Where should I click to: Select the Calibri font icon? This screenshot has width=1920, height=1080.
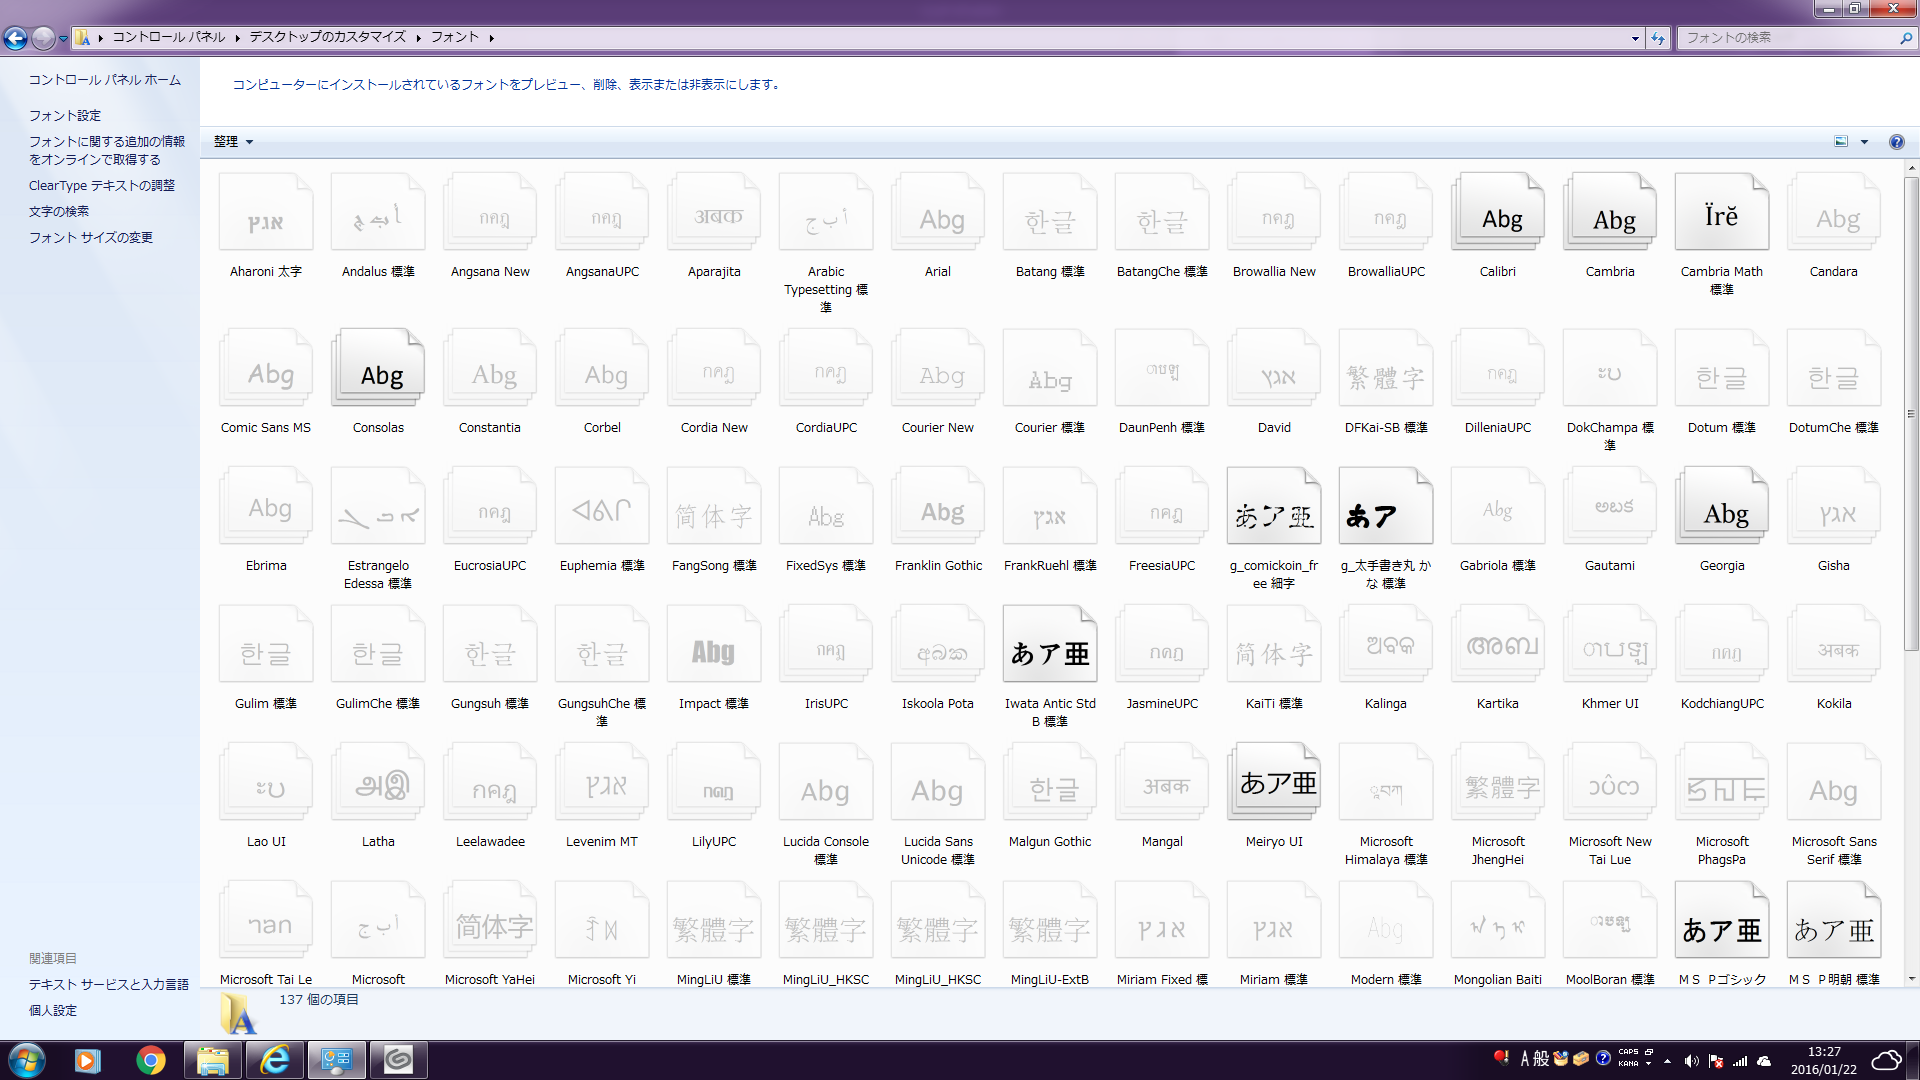(1497, 214)
